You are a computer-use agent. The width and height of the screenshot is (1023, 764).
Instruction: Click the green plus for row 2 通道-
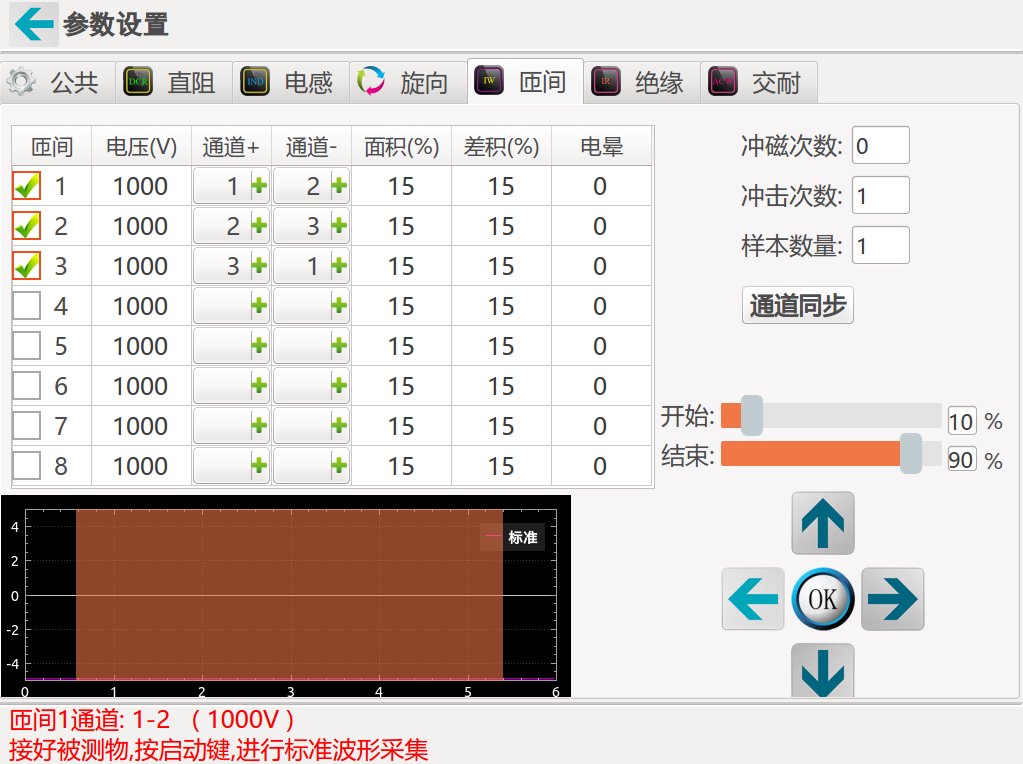[339, 226]
